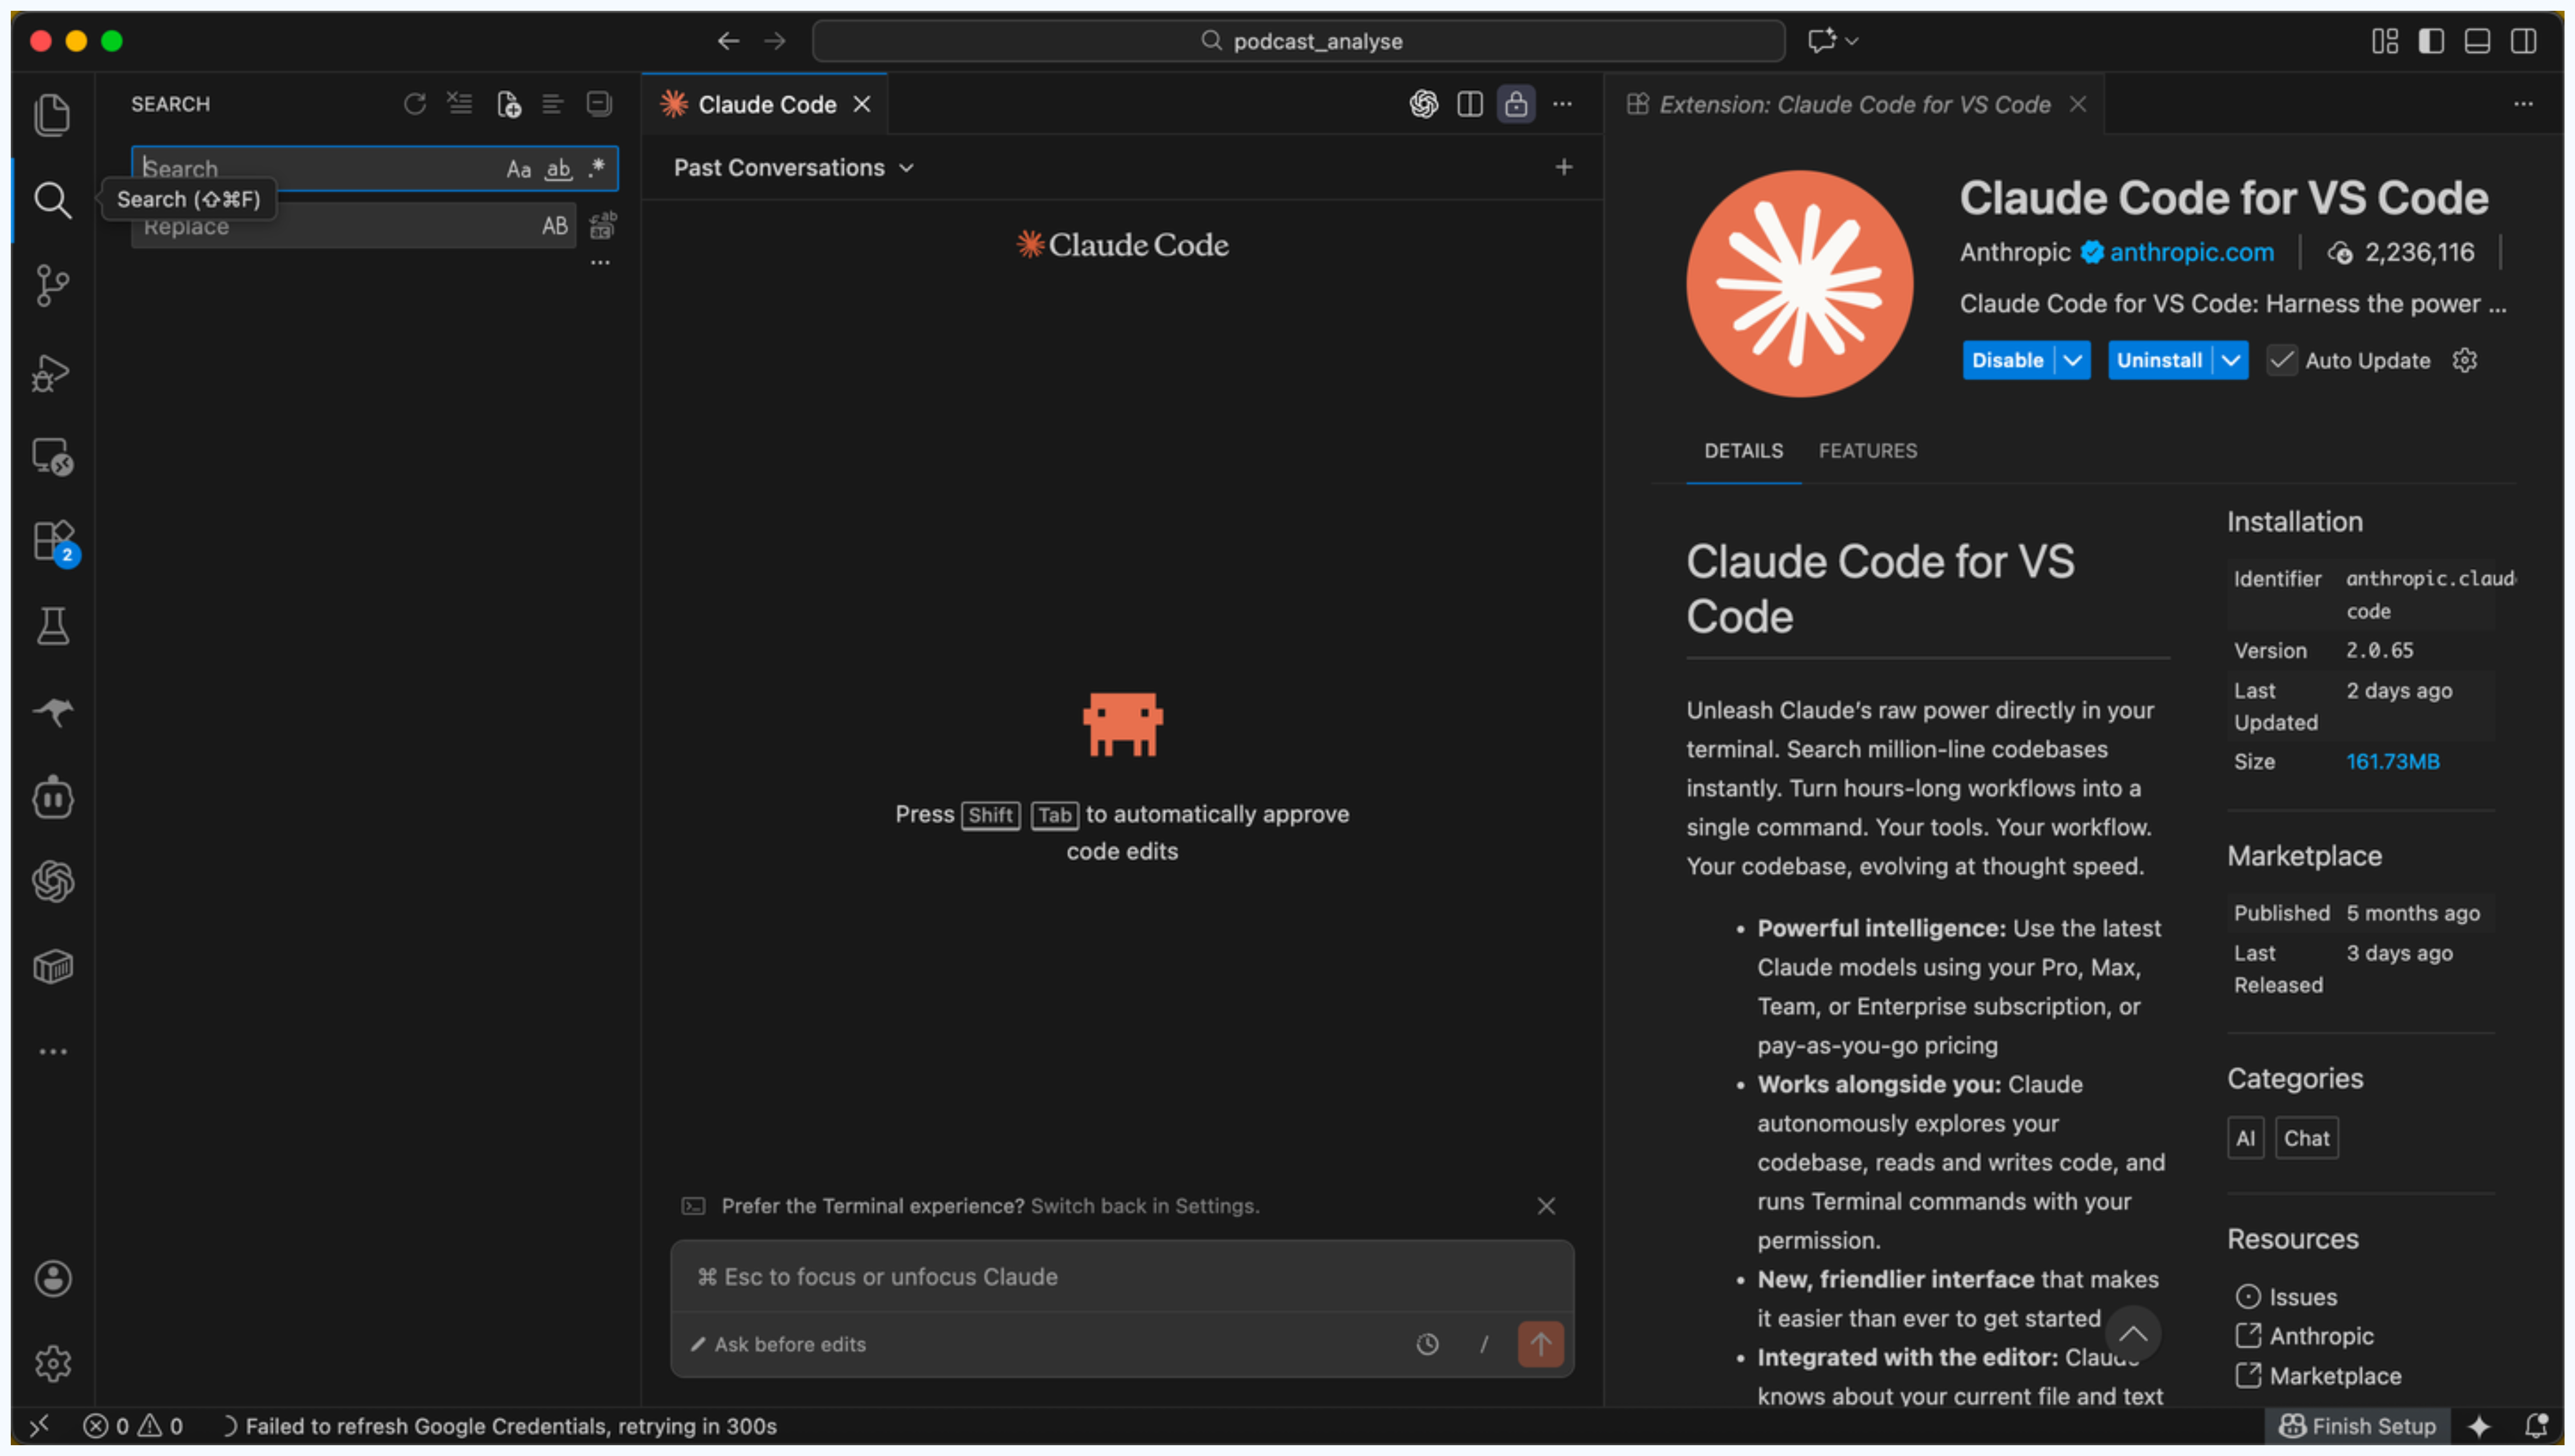
Task: Split the editor right
Action: (x=1470, y=104)
